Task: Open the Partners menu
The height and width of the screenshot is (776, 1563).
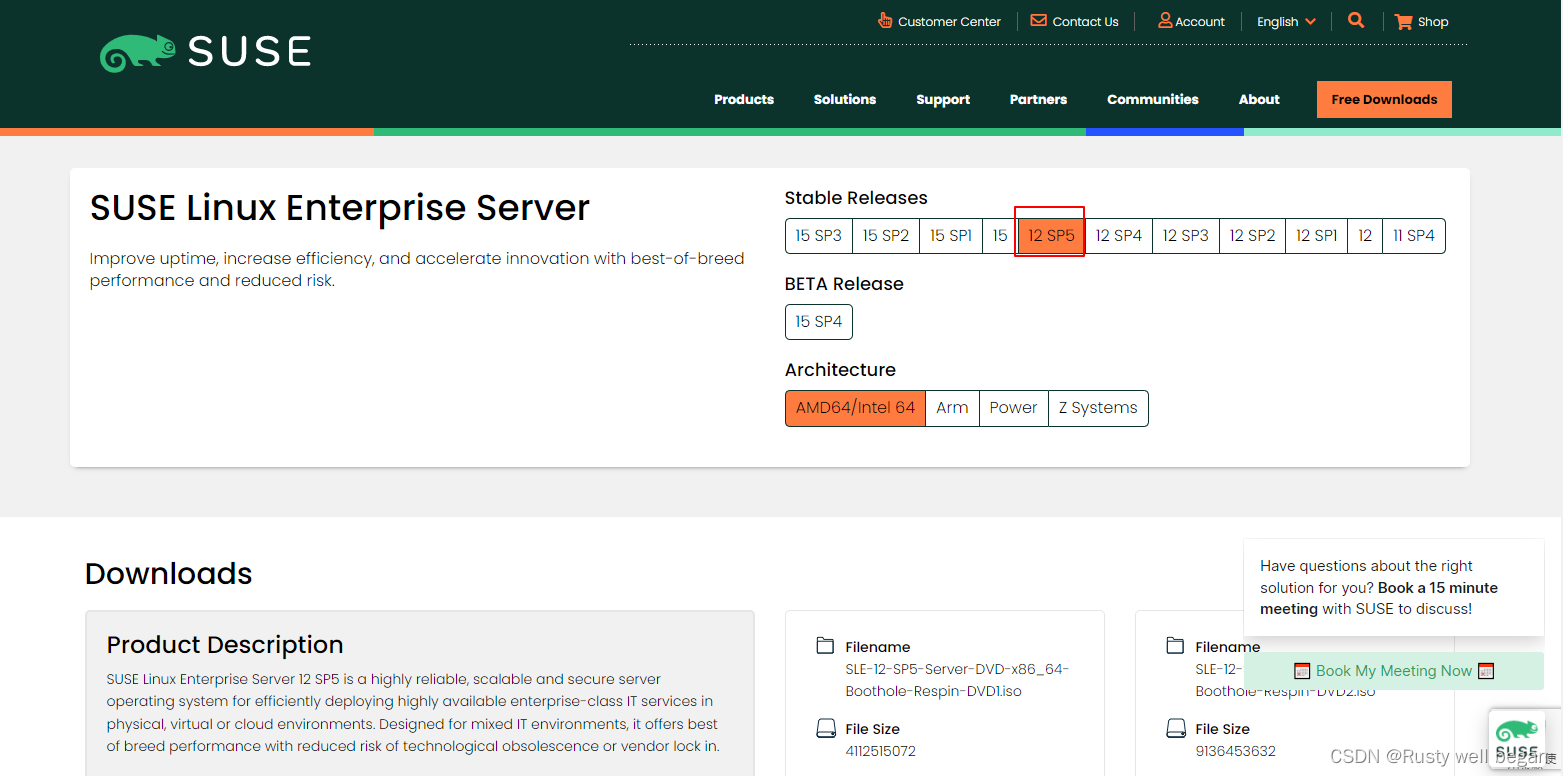Action: pyautogui.click(x=1038, y=99)
